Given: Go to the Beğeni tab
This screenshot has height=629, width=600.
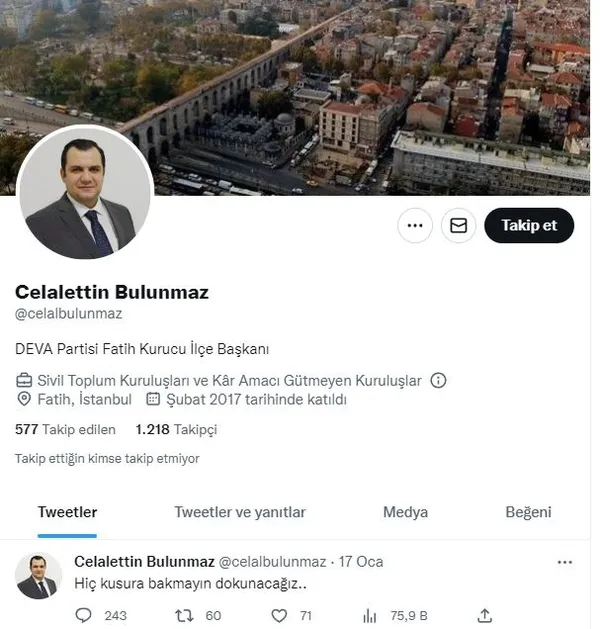Looking at the screenshot, I should tap(528, 512).
